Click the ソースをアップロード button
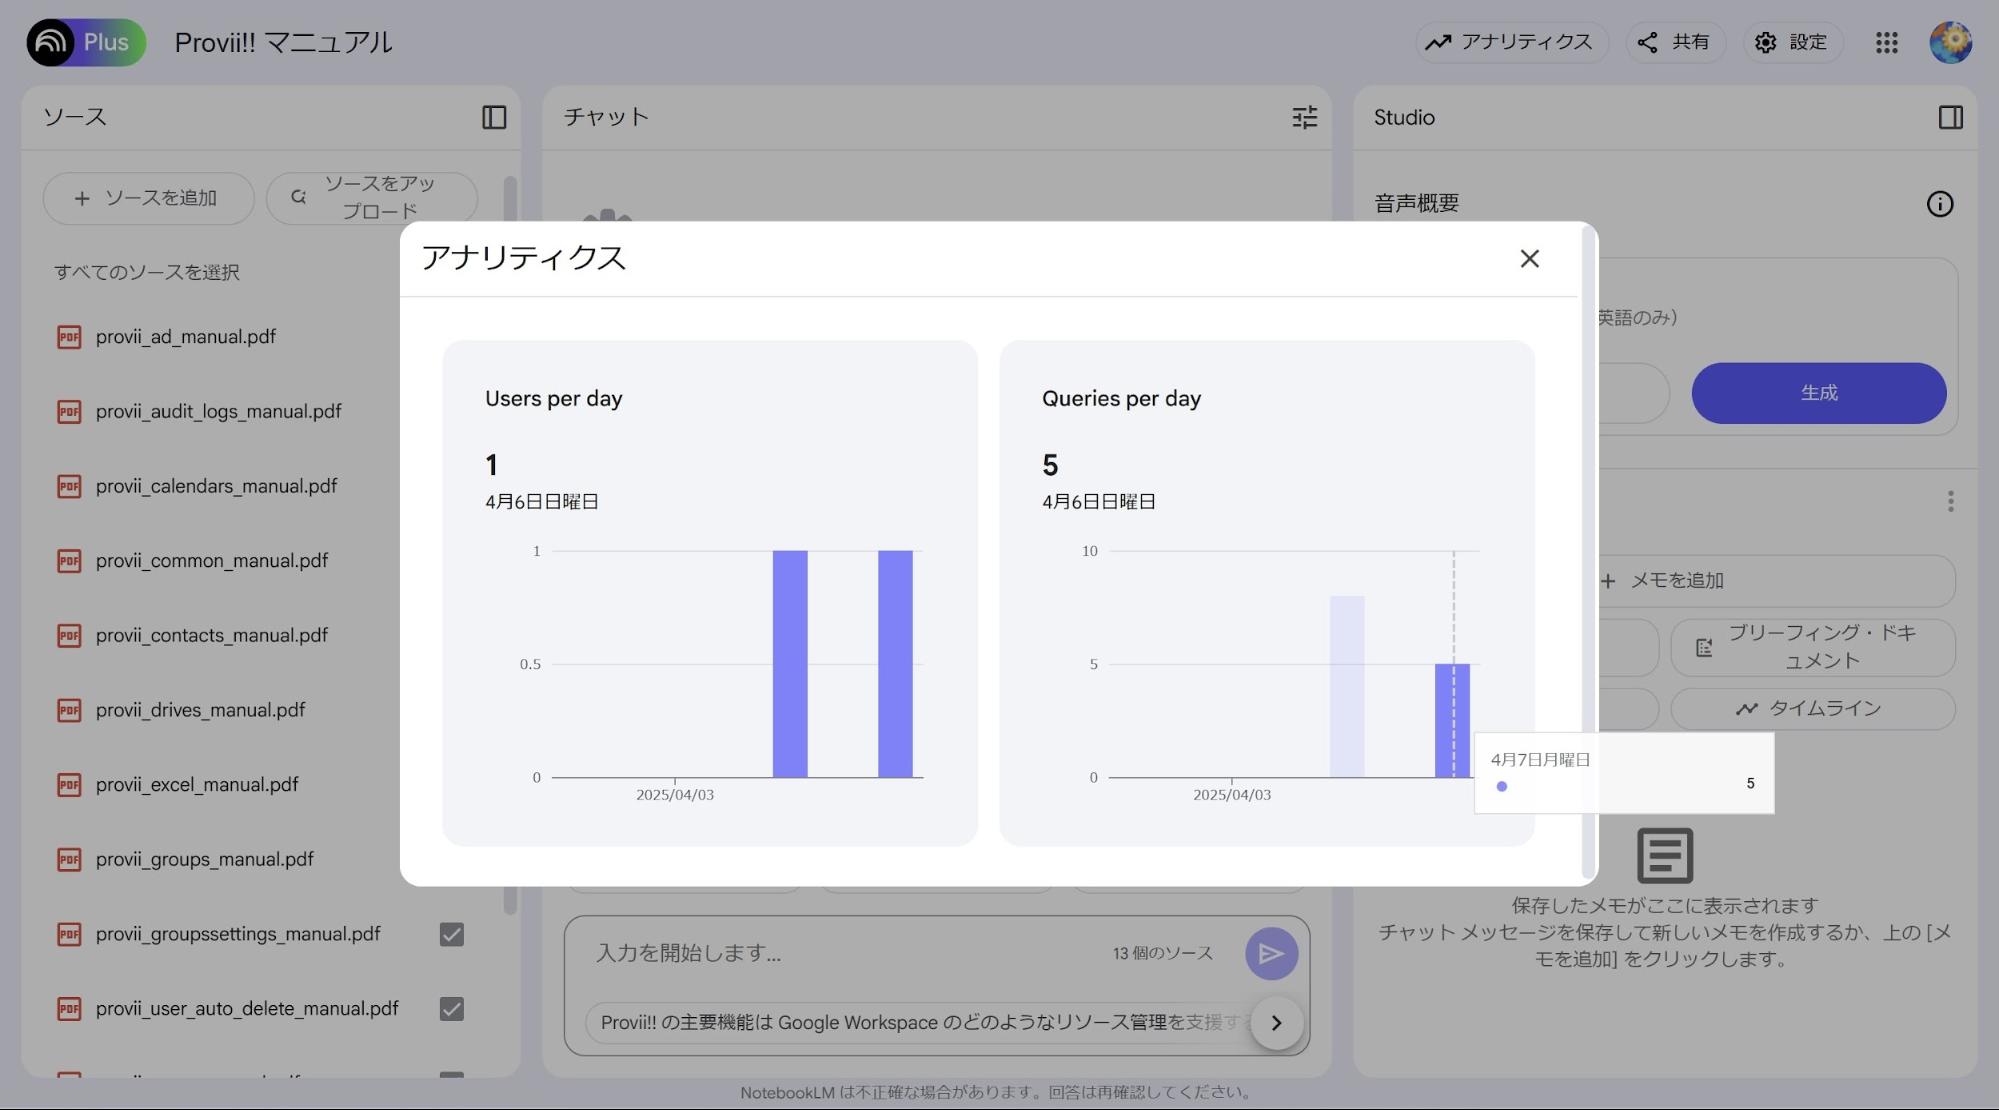The width and height of the screenshot is (1999, 1110). tap(371, 198)
